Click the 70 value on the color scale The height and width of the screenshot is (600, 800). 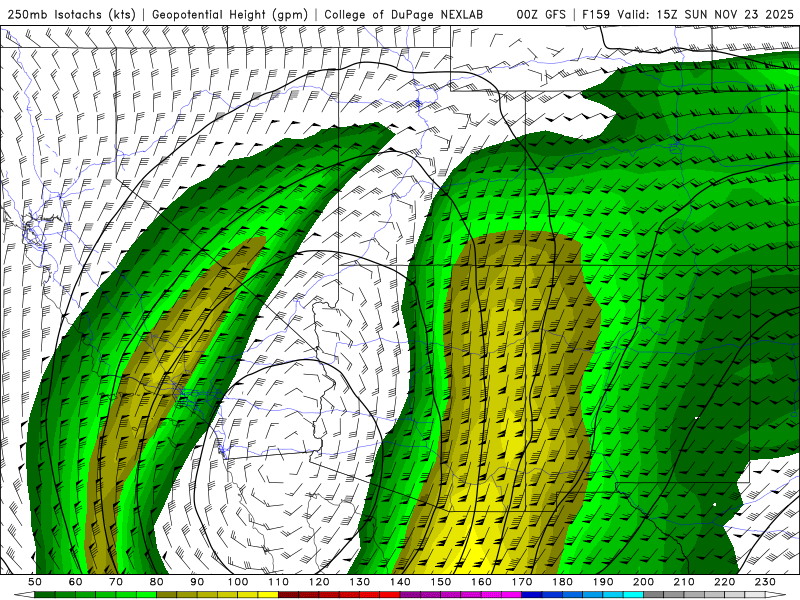click(x=116, y=582)
